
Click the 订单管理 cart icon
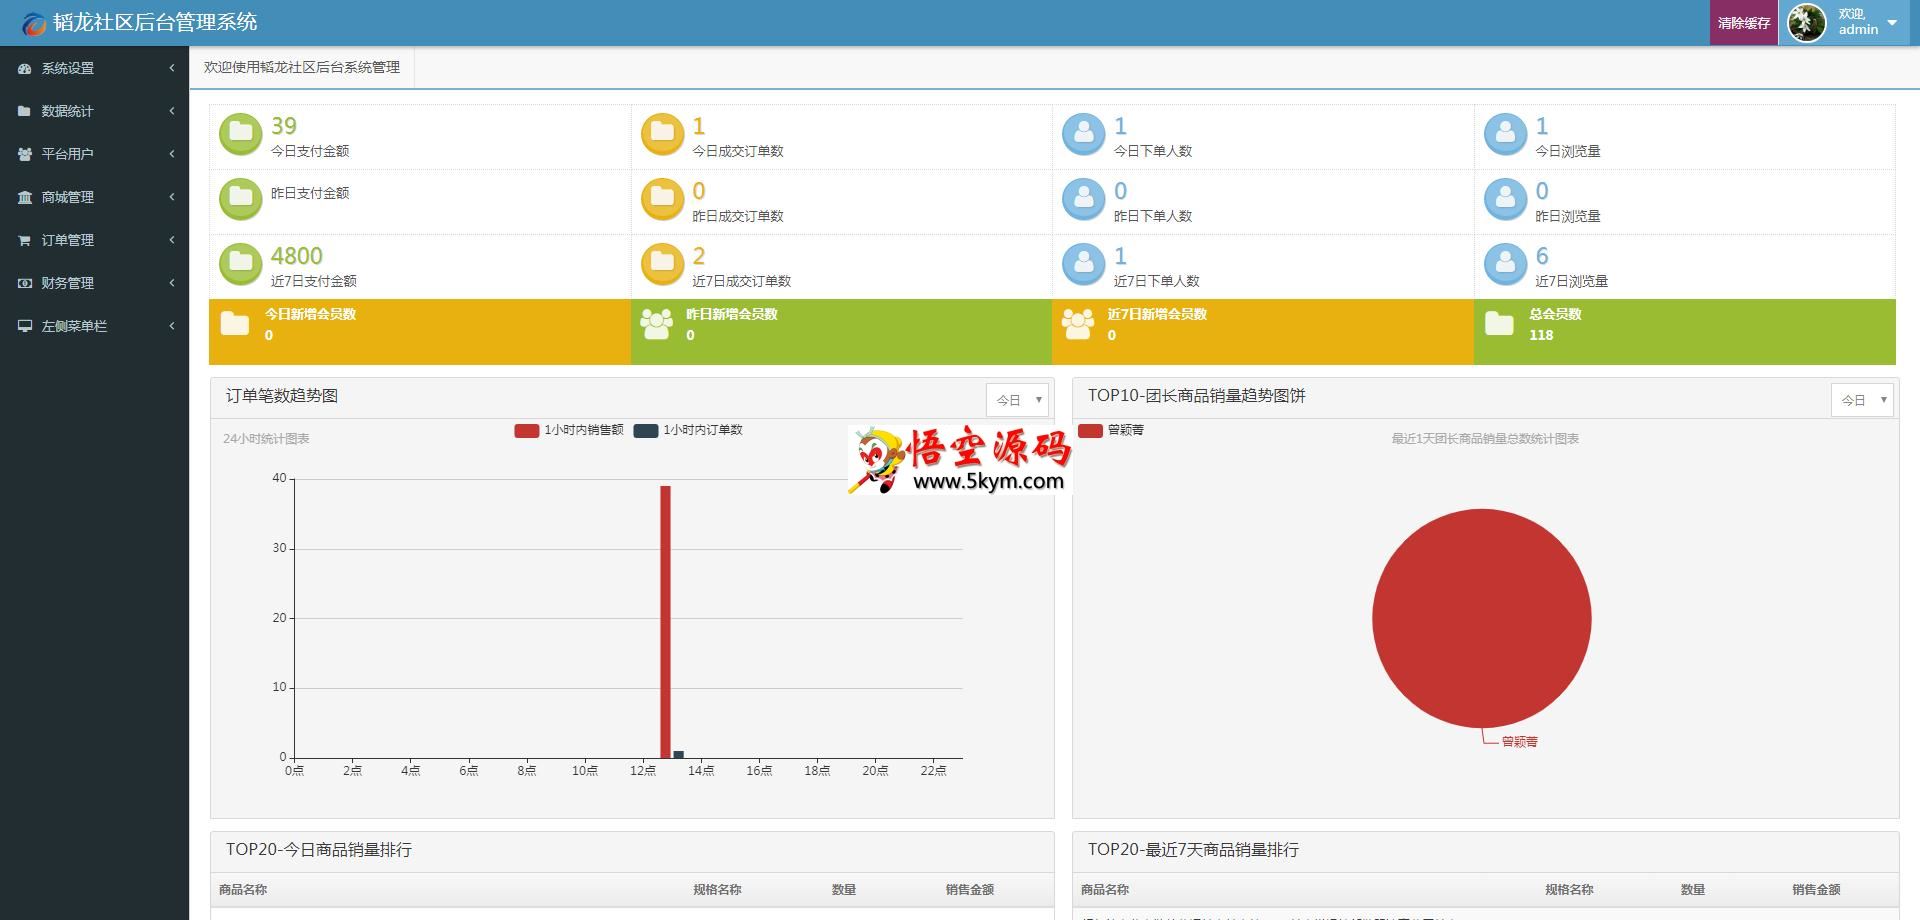25,240
